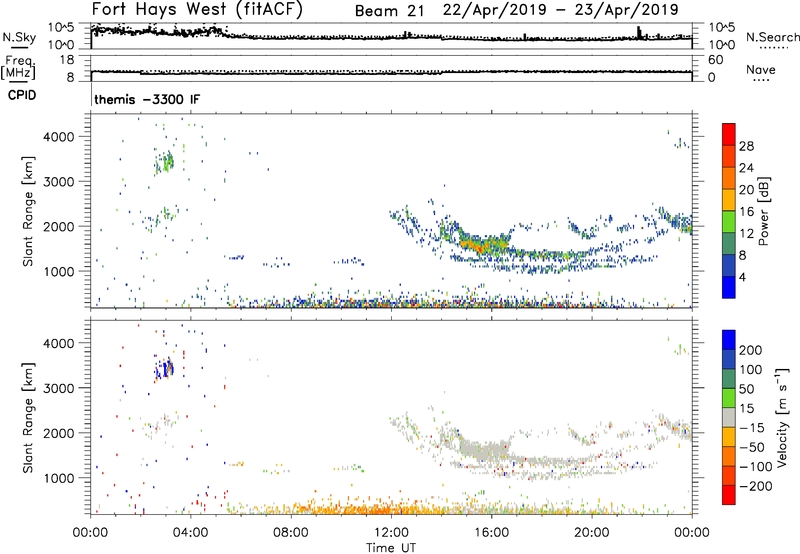Click the green echo cluster near 3400 km in power panel

[x=165, y=162]
